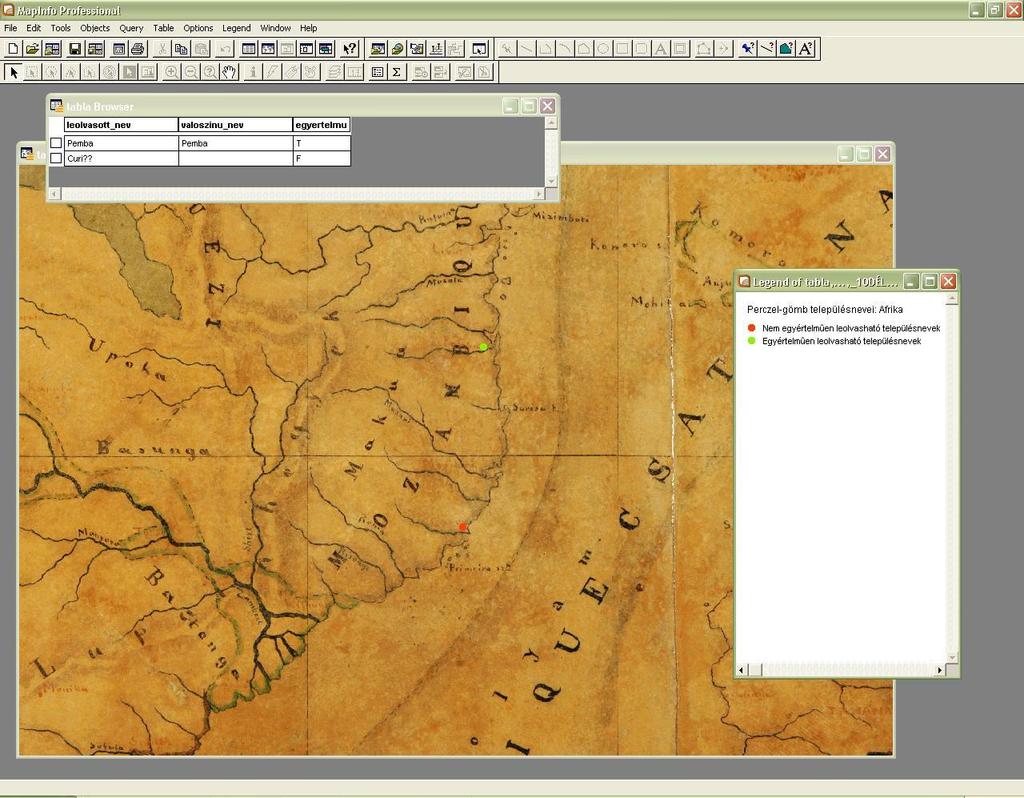Click the green settlement point on the map
The height and width of the screenshot is (798, 1024).
point(483,347)
